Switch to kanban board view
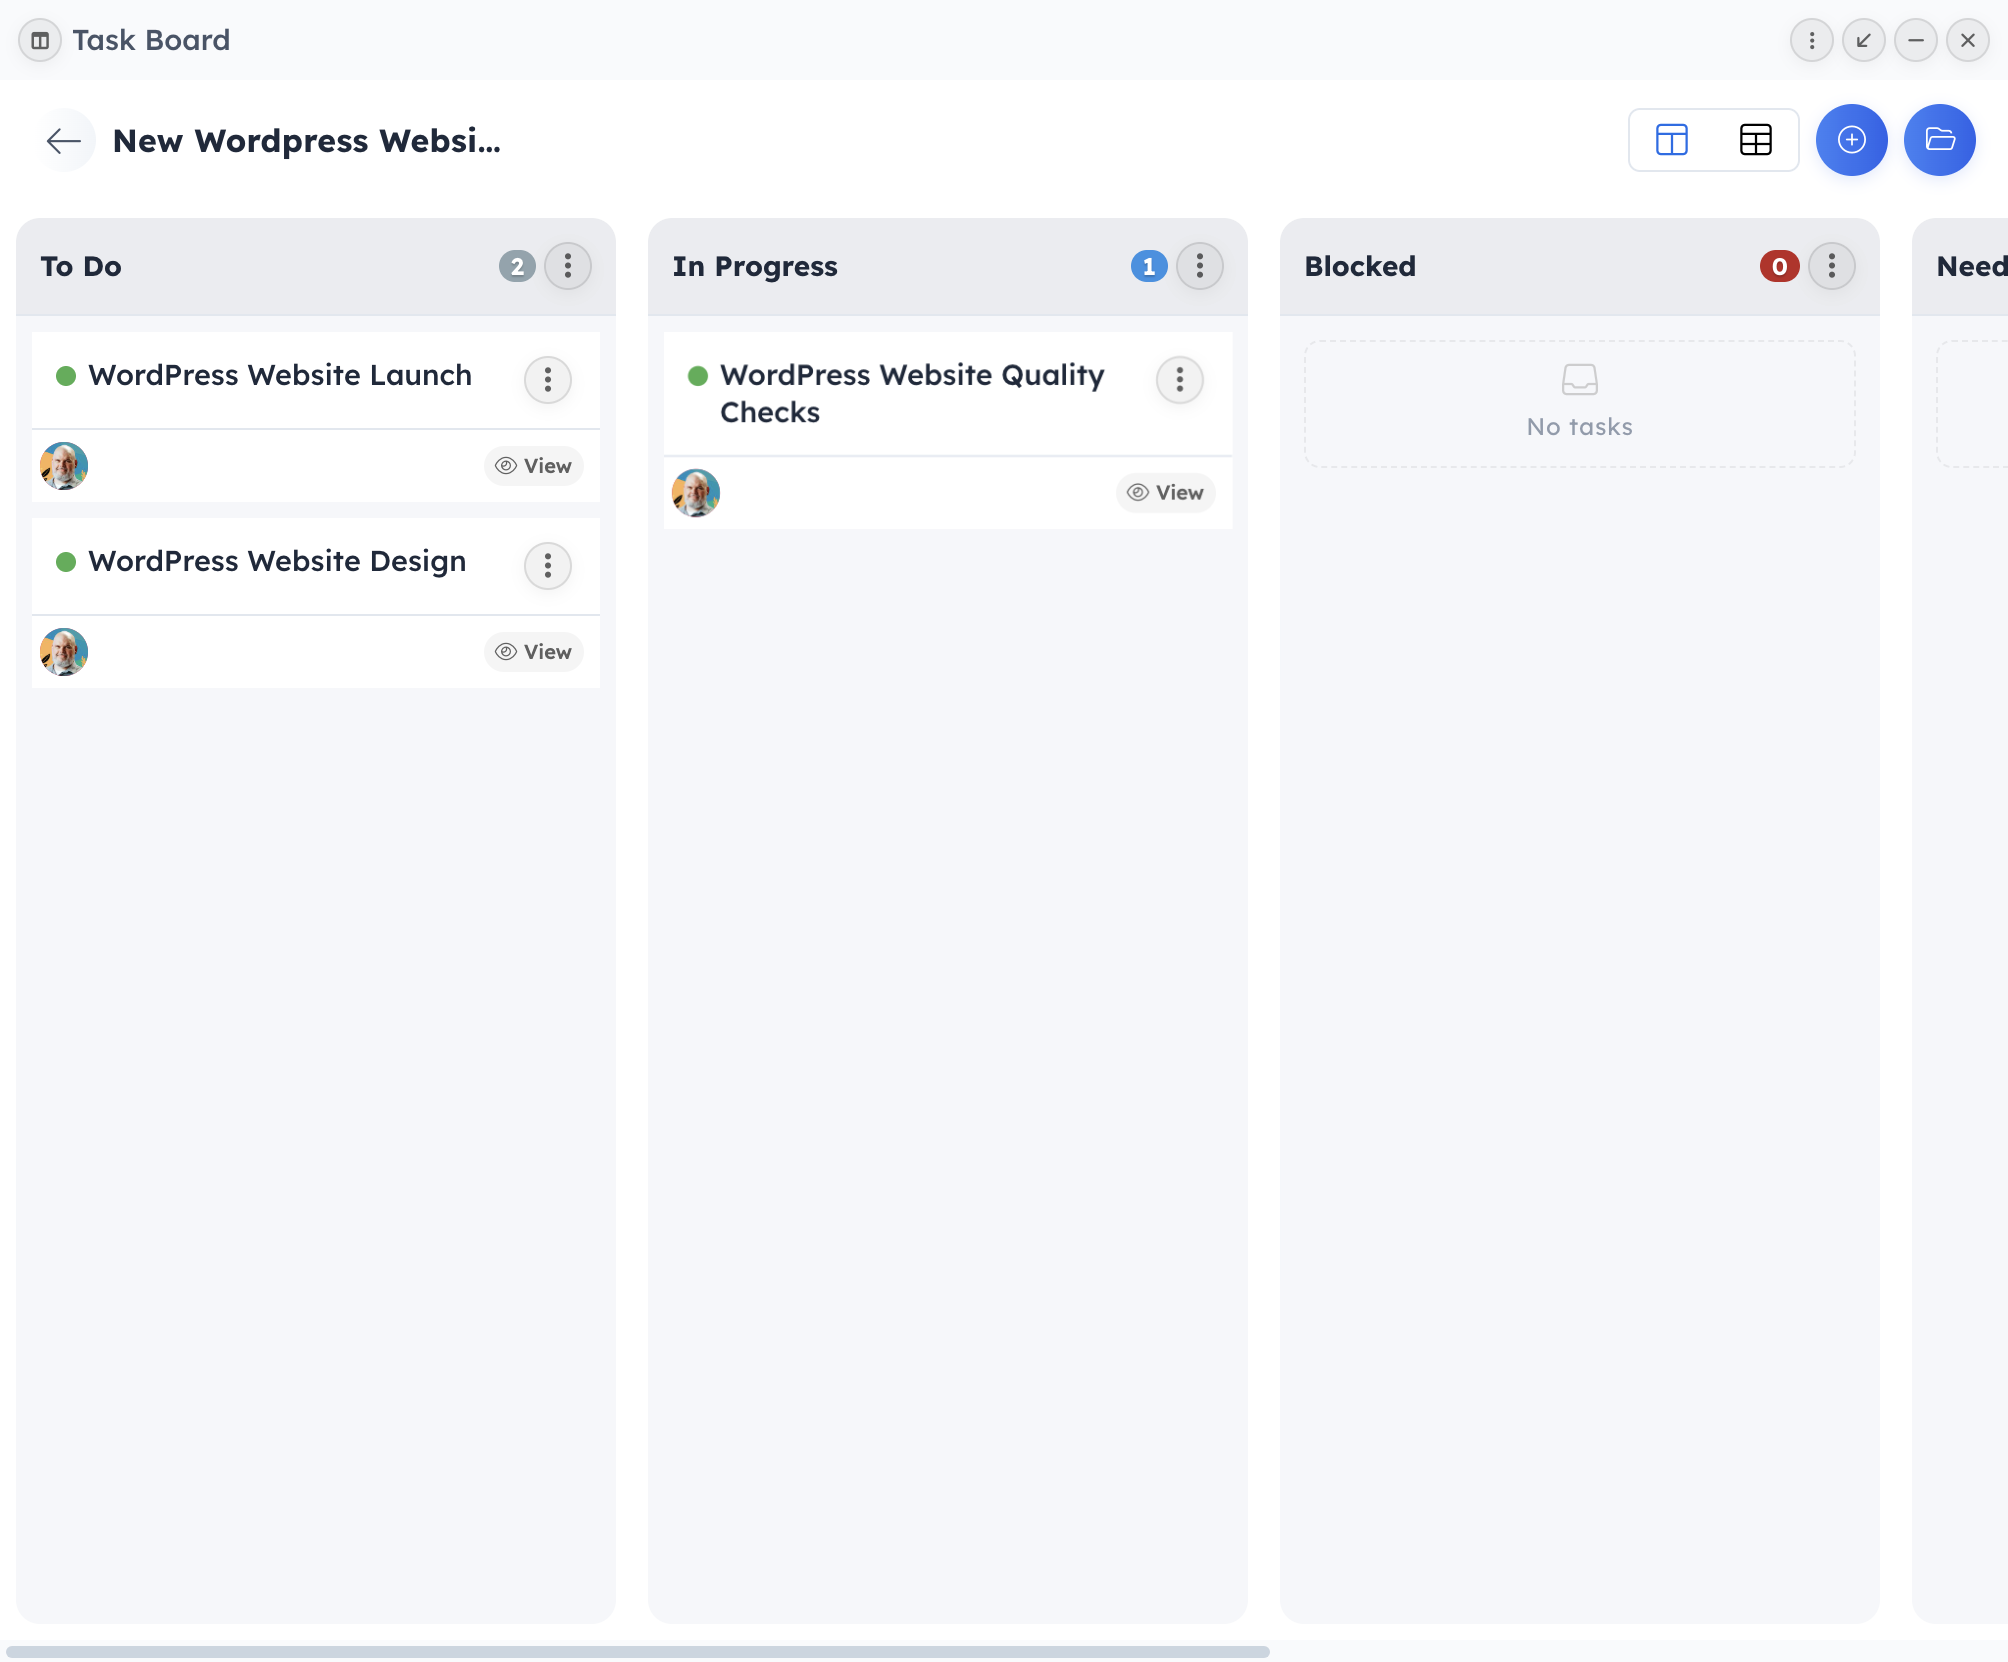2008x1662 pixels. (1672, 140)
